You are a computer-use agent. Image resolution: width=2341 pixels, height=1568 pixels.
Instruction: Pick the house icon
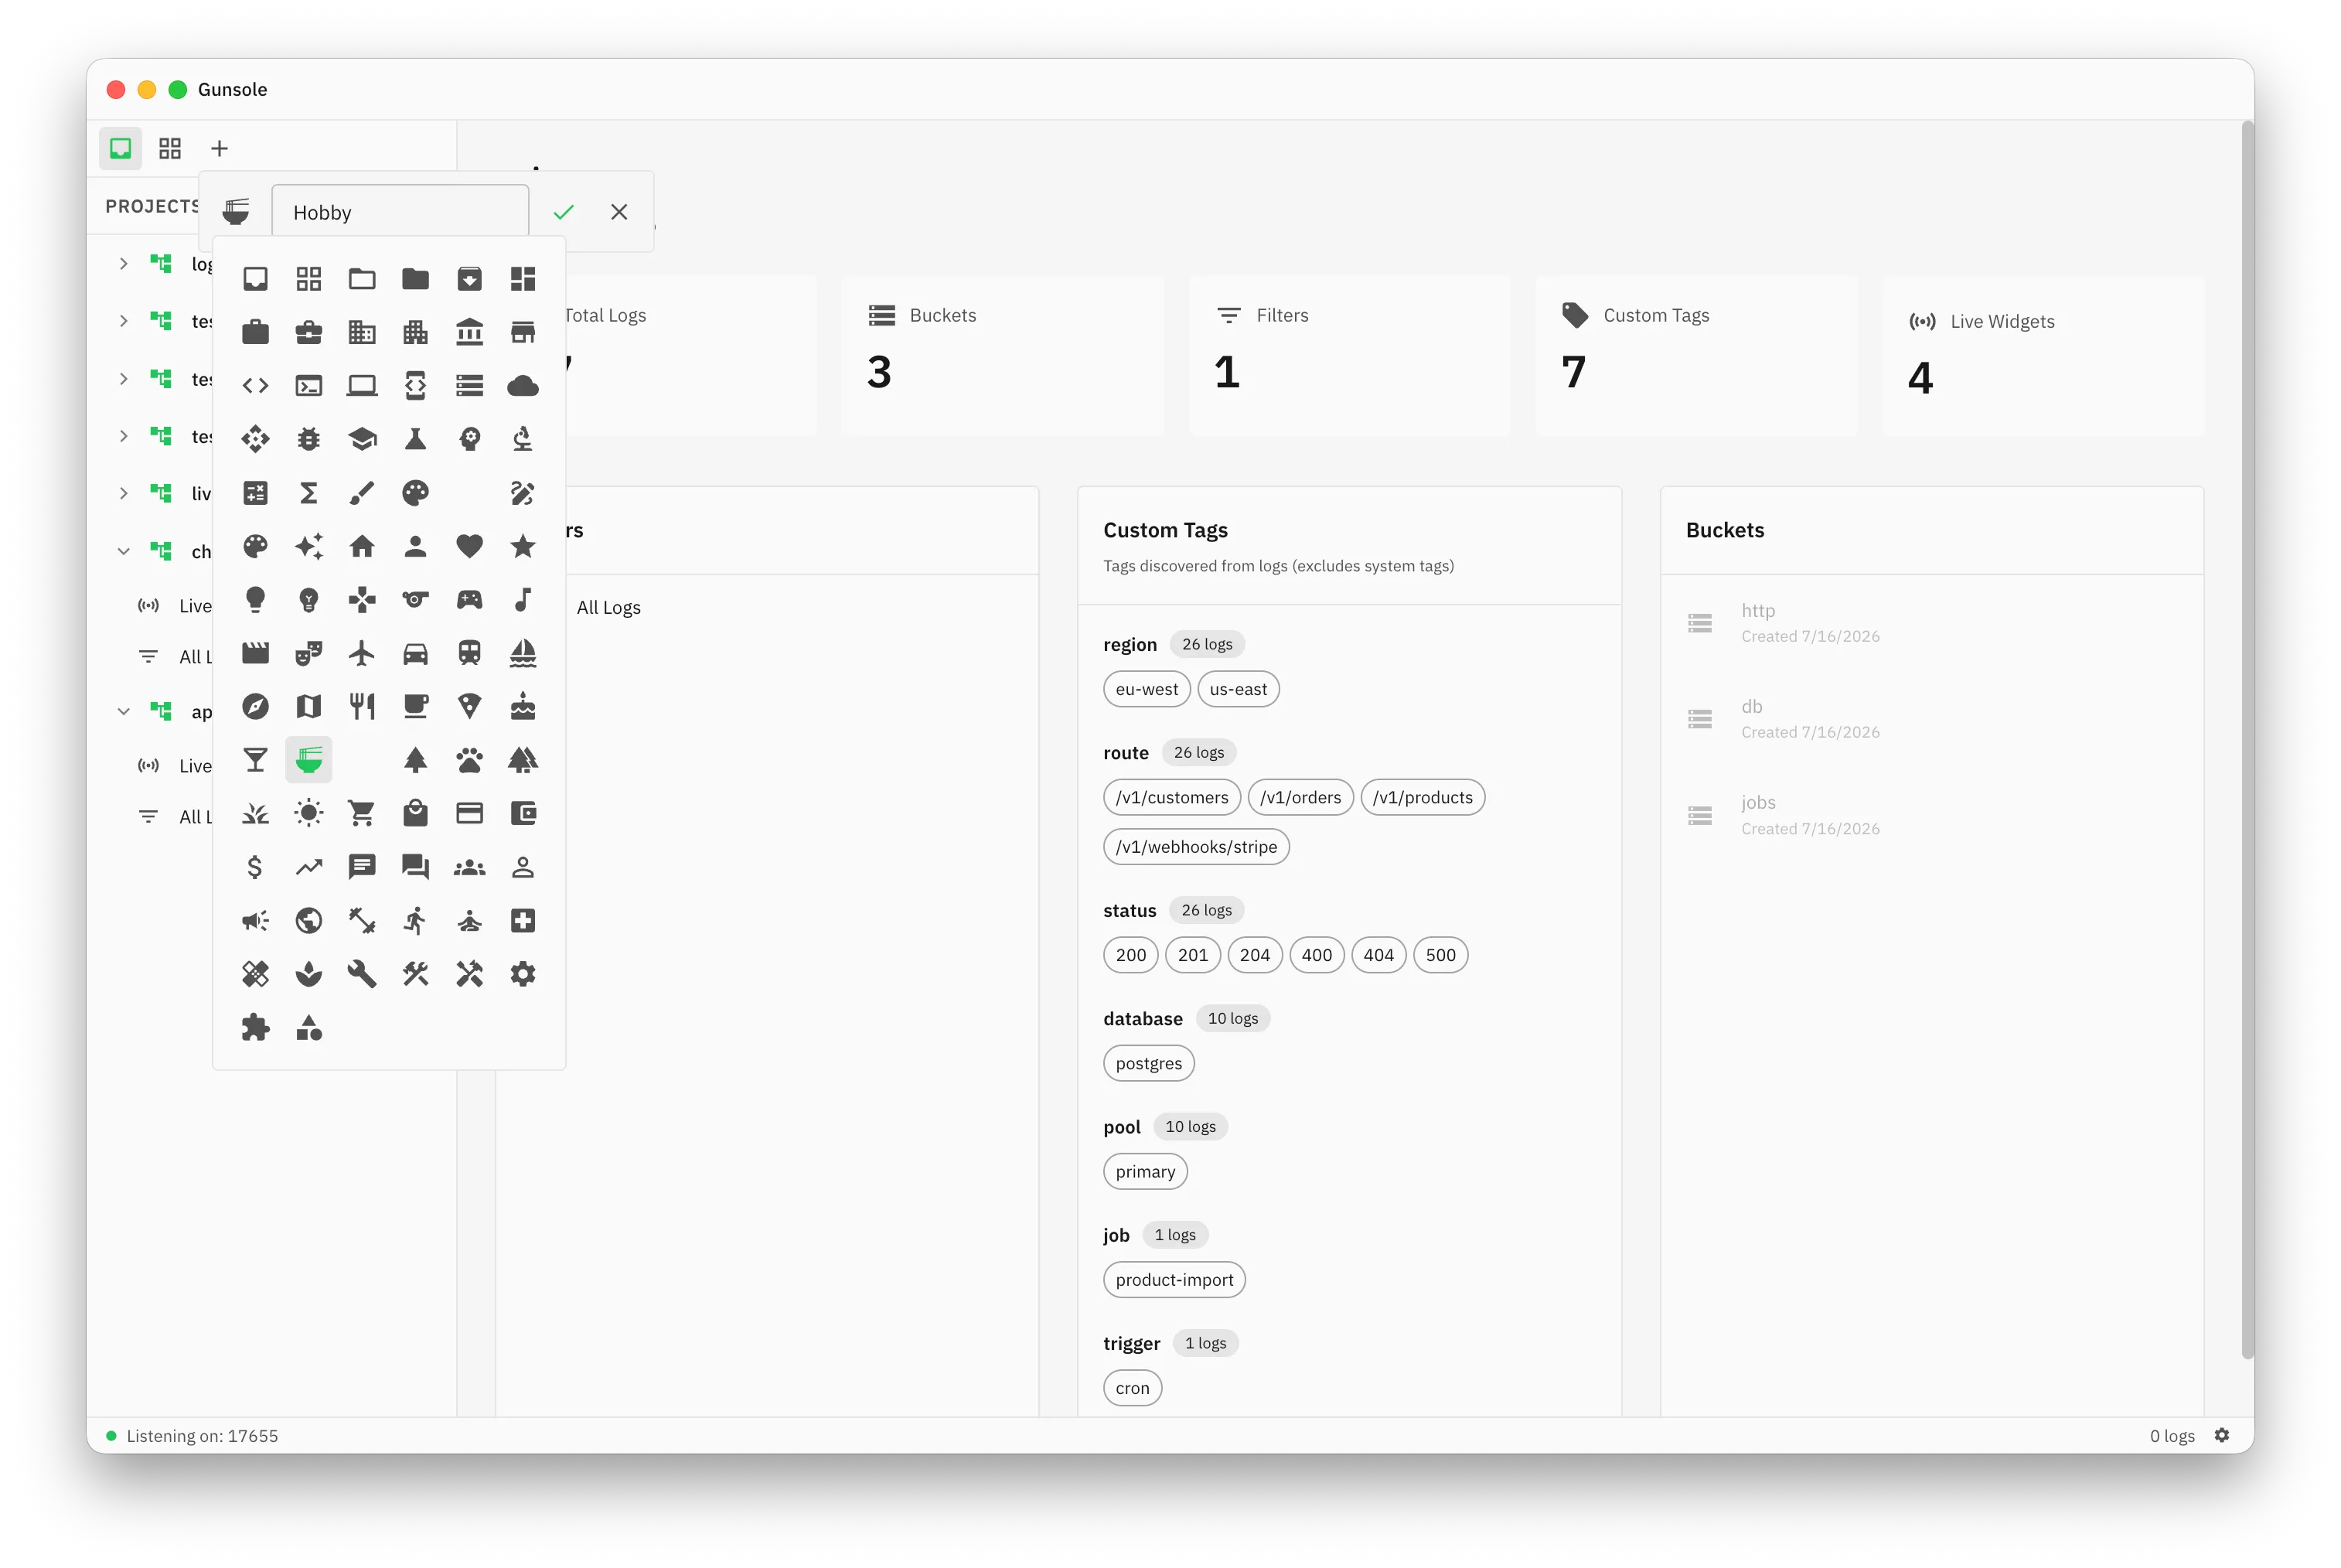coord(362,546)
